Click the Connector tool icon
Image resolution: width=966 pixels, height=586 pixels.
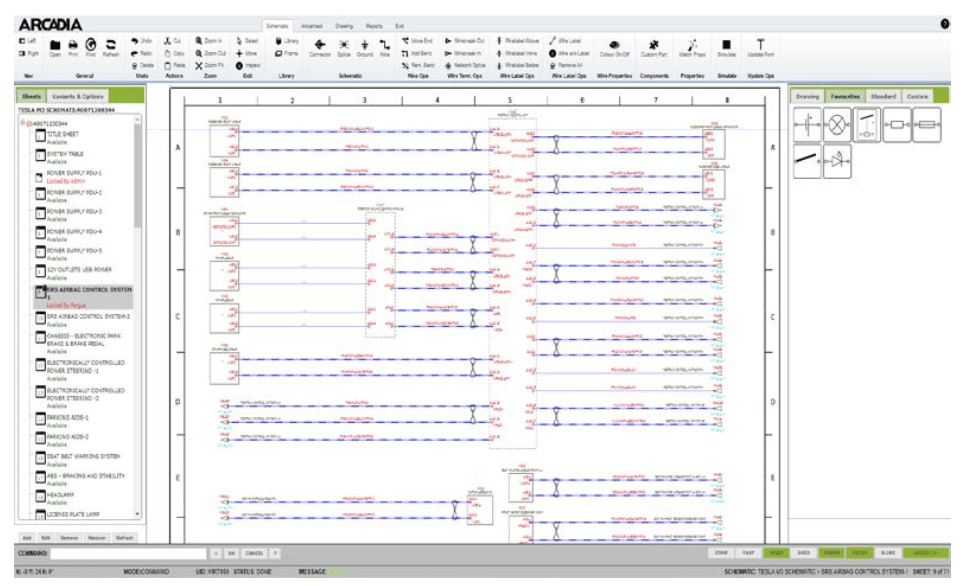[320, 46]
